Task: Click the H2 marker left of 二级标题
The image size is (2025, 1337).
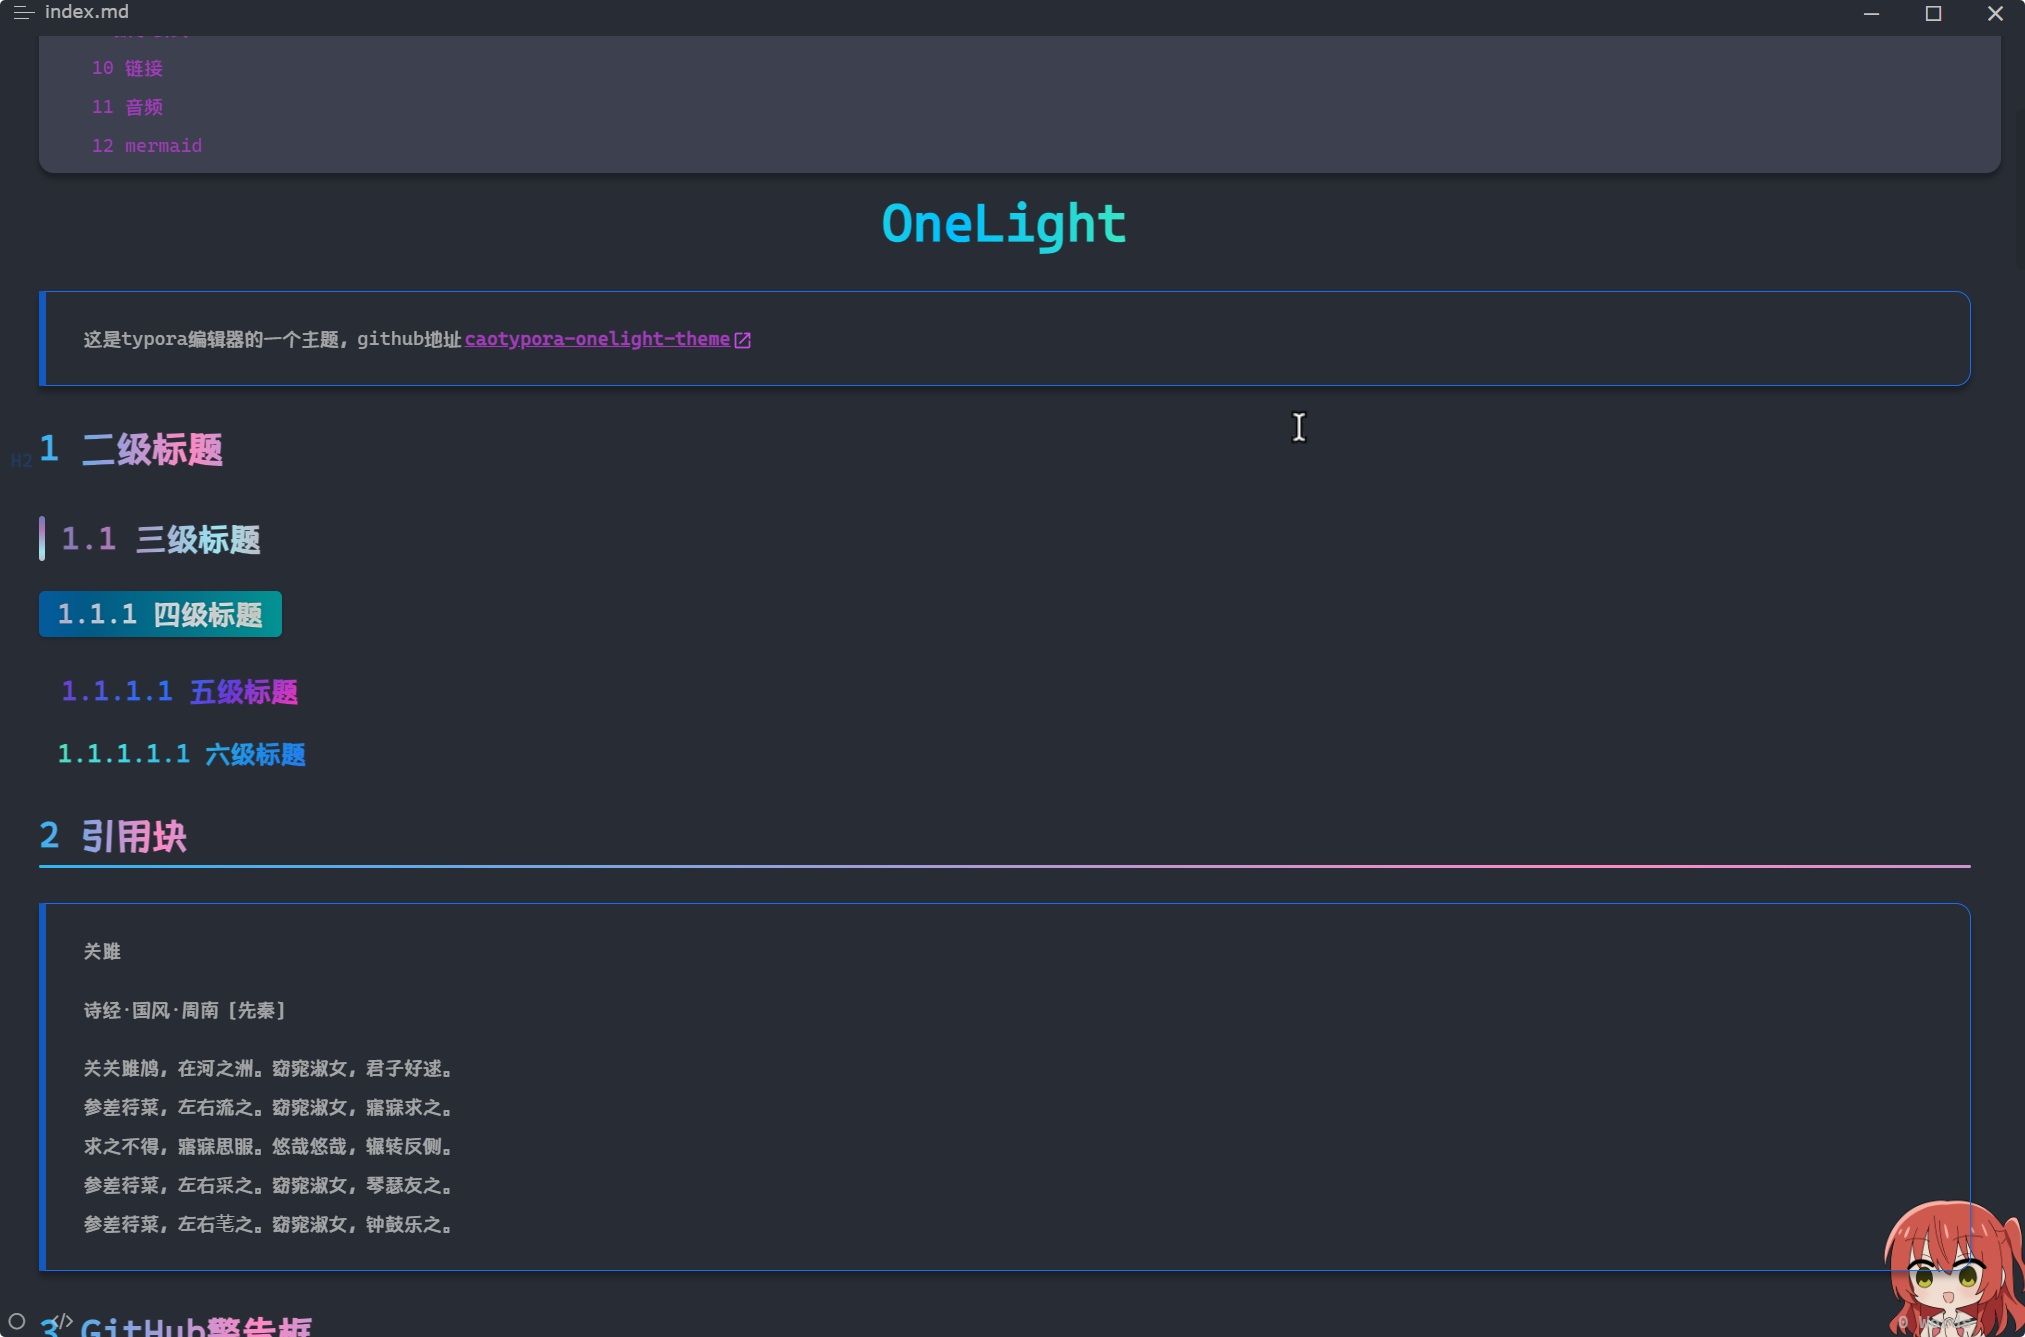Action: tap(21, 460)
